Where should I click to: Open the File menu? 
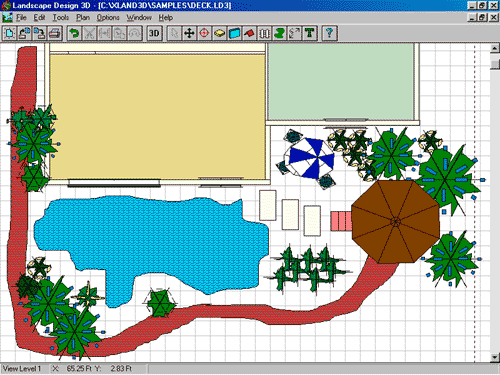coord(21,17)
